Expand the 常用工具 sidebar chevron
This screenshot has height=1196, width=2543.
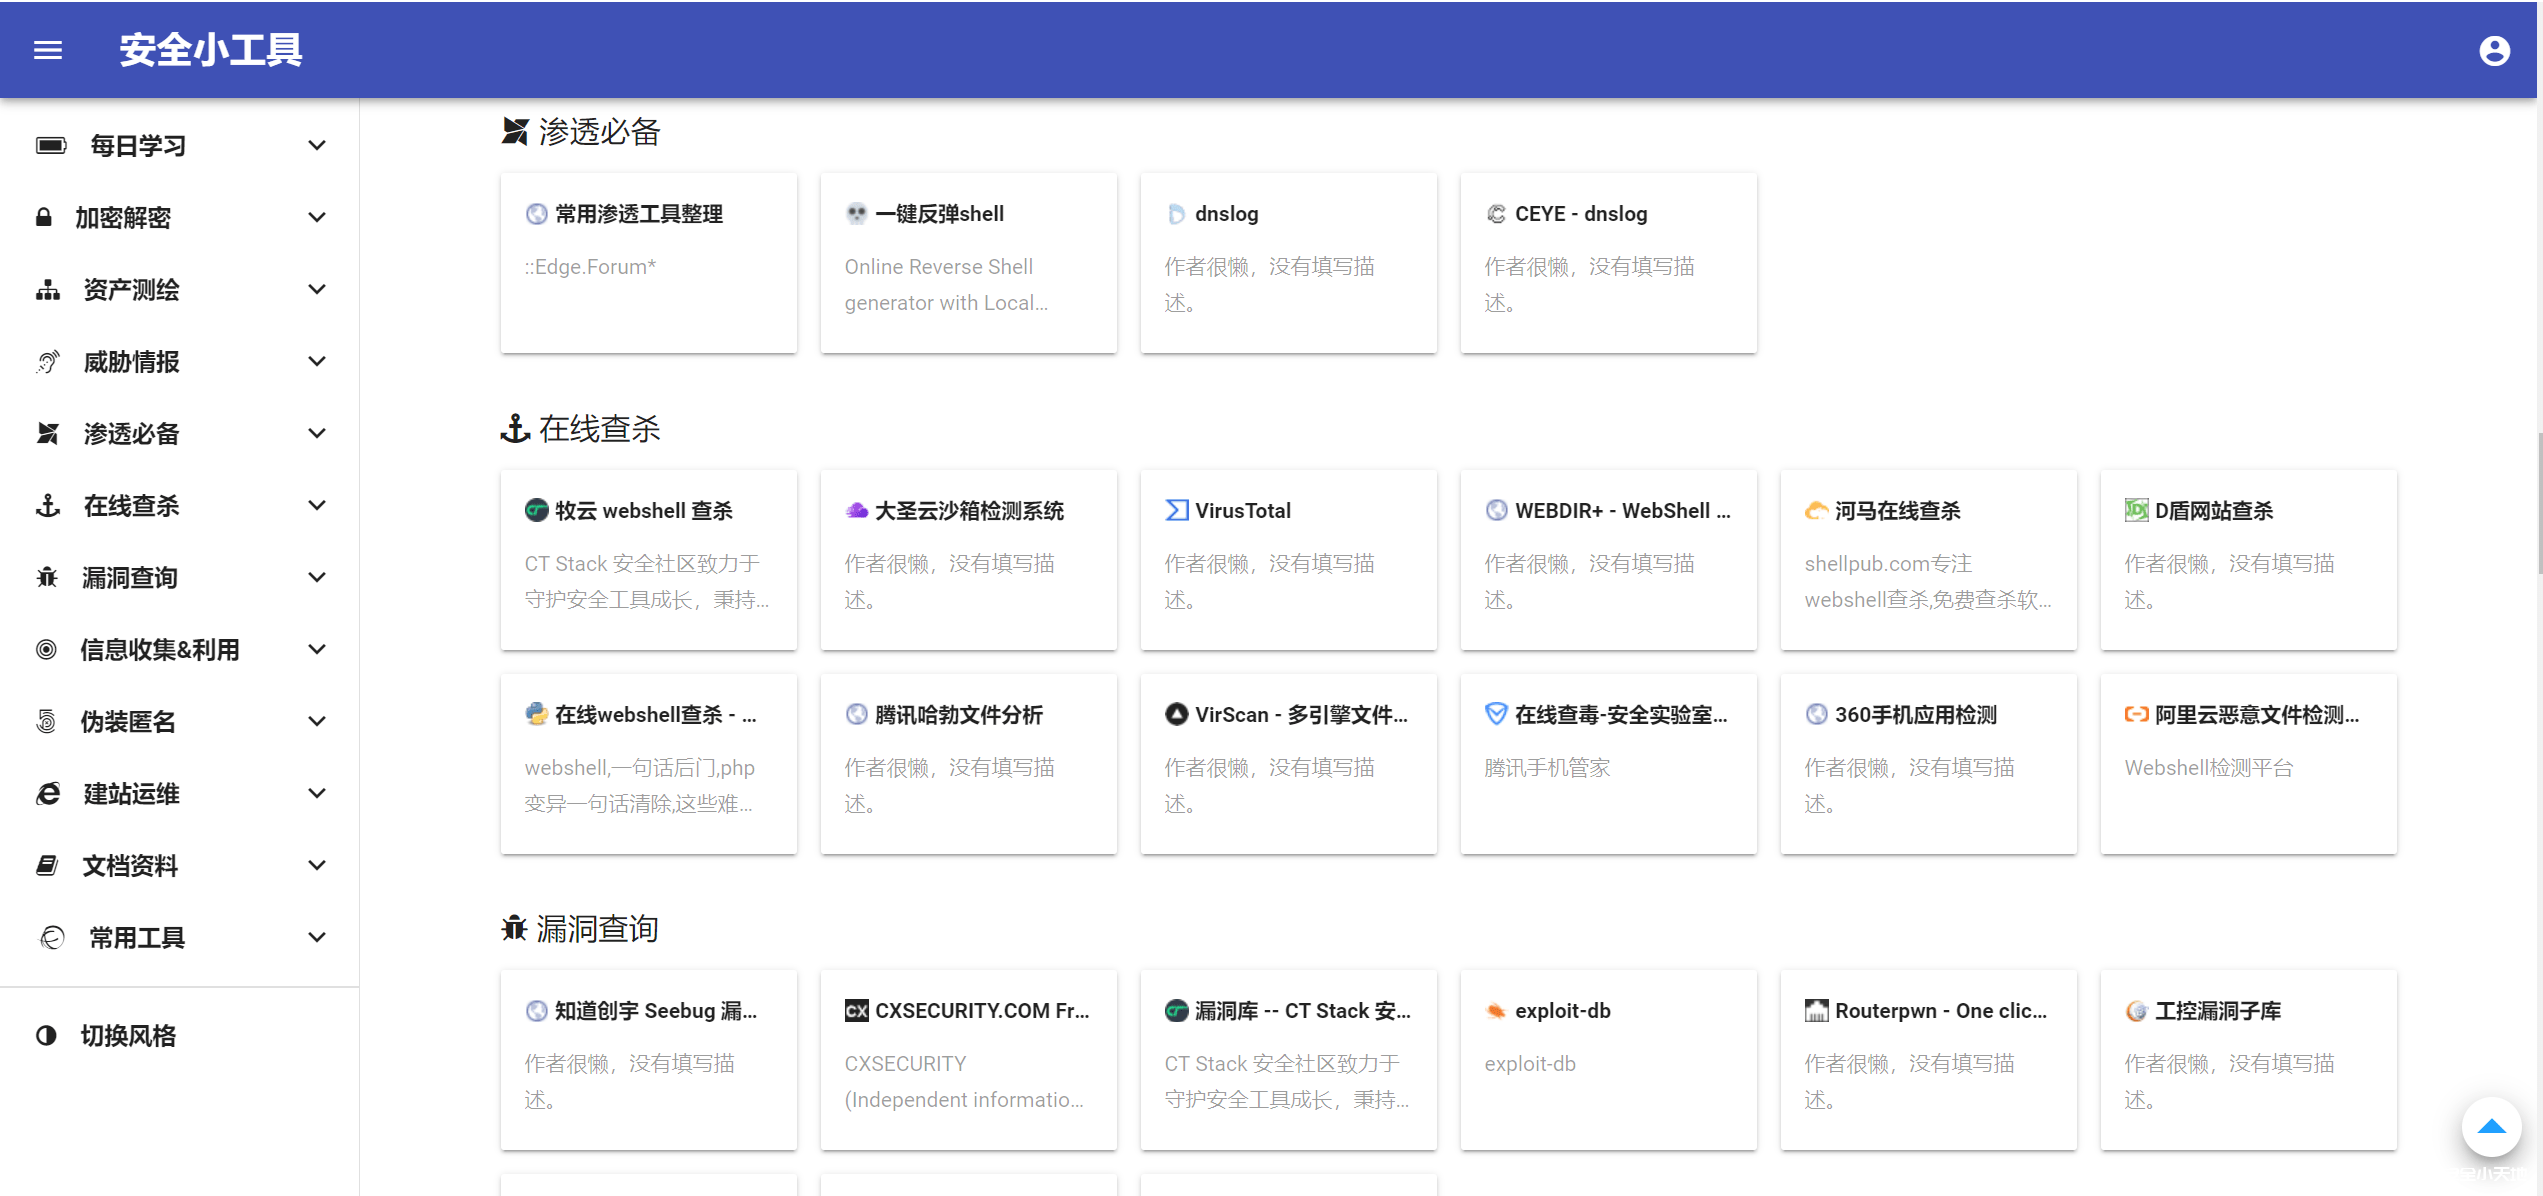click(x=317, y=937)
